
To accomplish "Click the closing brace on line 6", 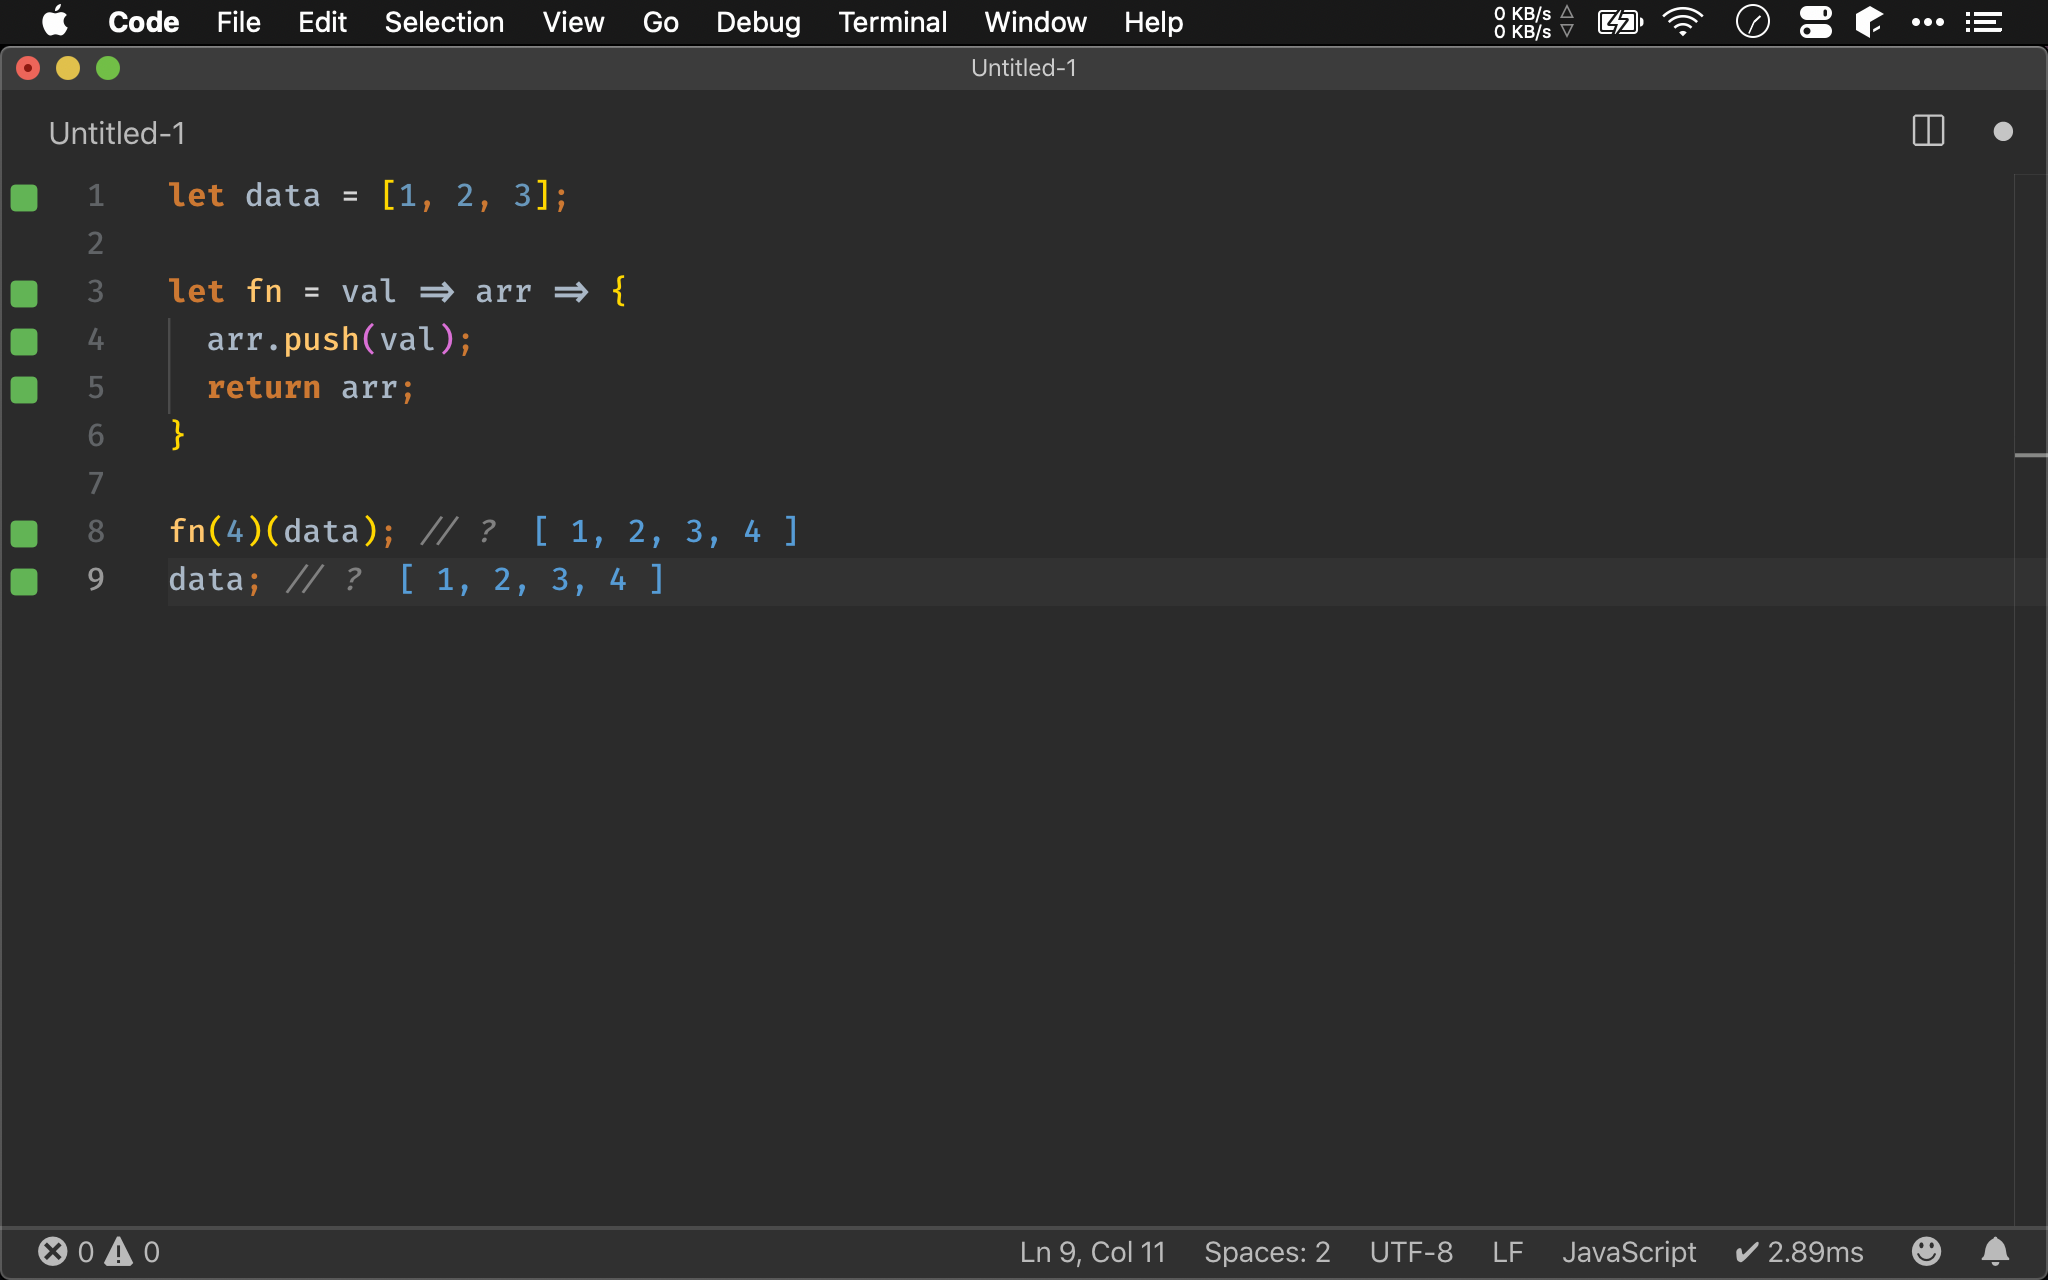I will click(x=177, y=435).
